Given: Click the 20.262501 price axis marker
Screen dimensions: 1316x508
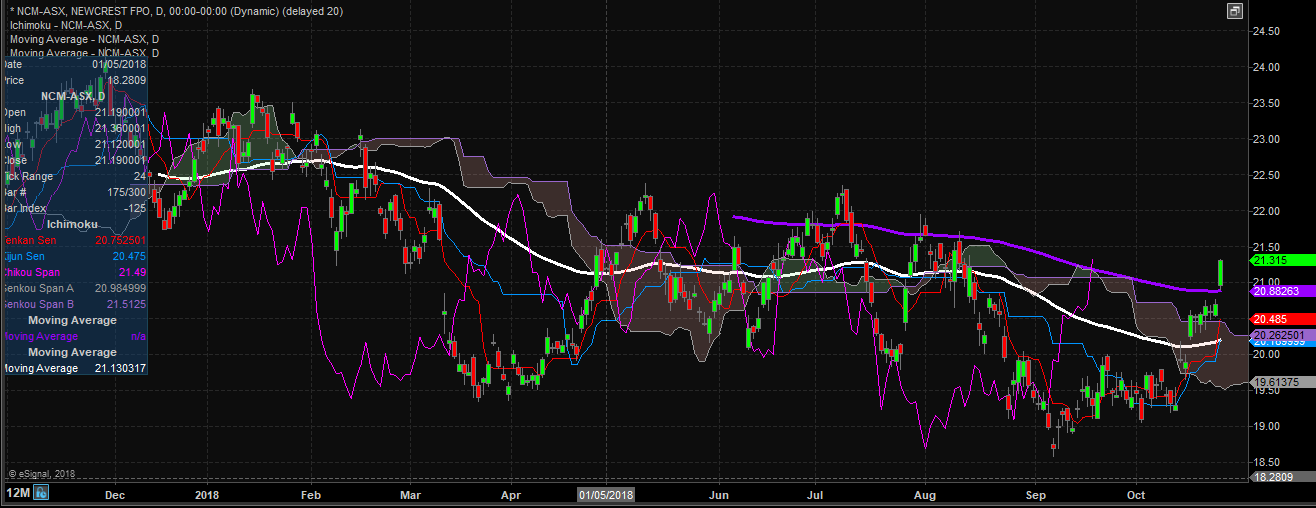Looking at the screenshot, I should (x=1282, y=335).
